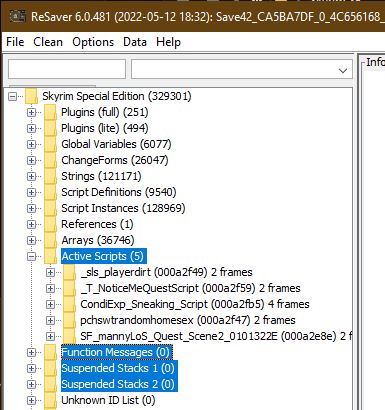Select Plugins (full) (251) row

coord(105,112)
